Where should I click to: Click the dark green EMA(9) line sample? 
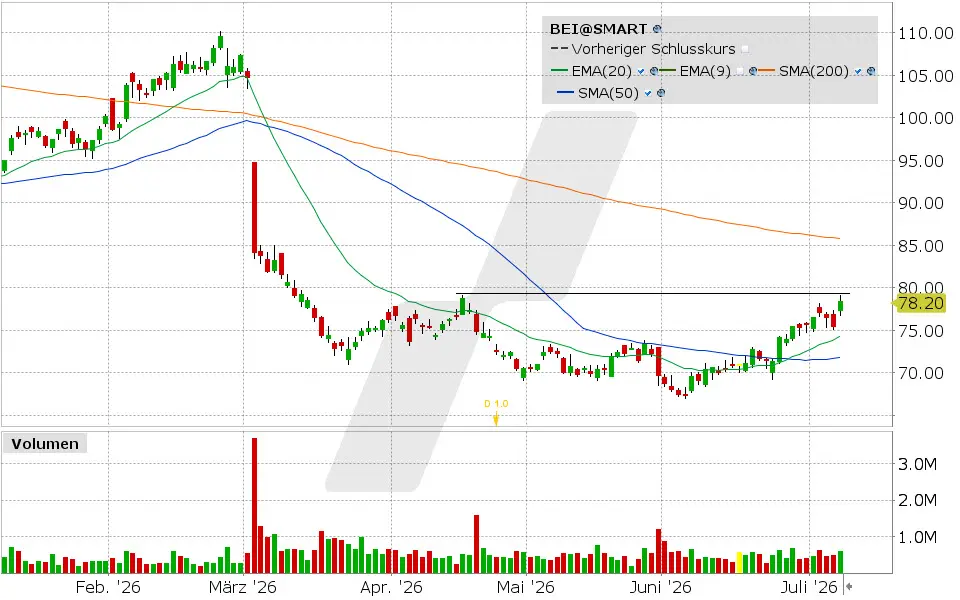tap(667, 70)
